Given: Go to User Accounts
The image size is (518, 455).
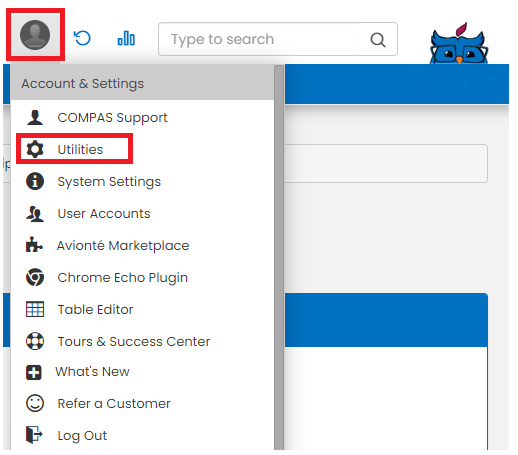Looking at the screenshot, I should click(104, 214).
